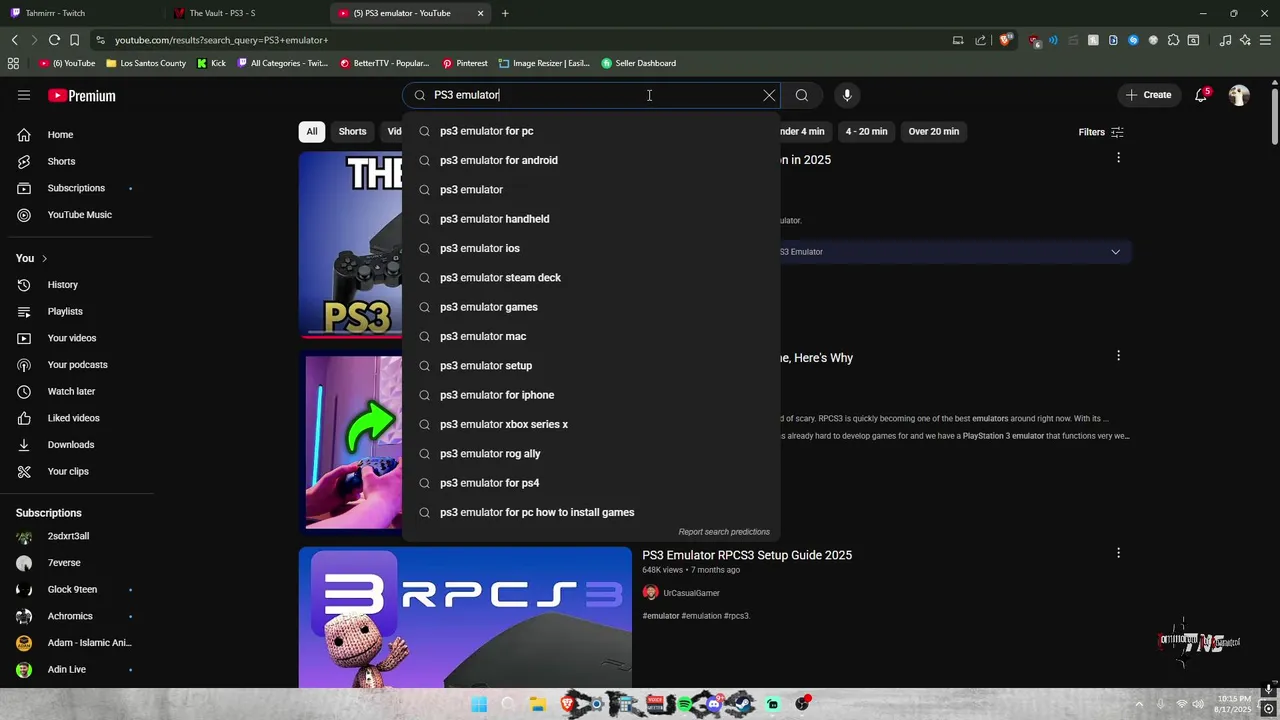Click the YouTube Premium logo
The width and height of the screenshot is (1280, 720).
[x=82, y=96]
